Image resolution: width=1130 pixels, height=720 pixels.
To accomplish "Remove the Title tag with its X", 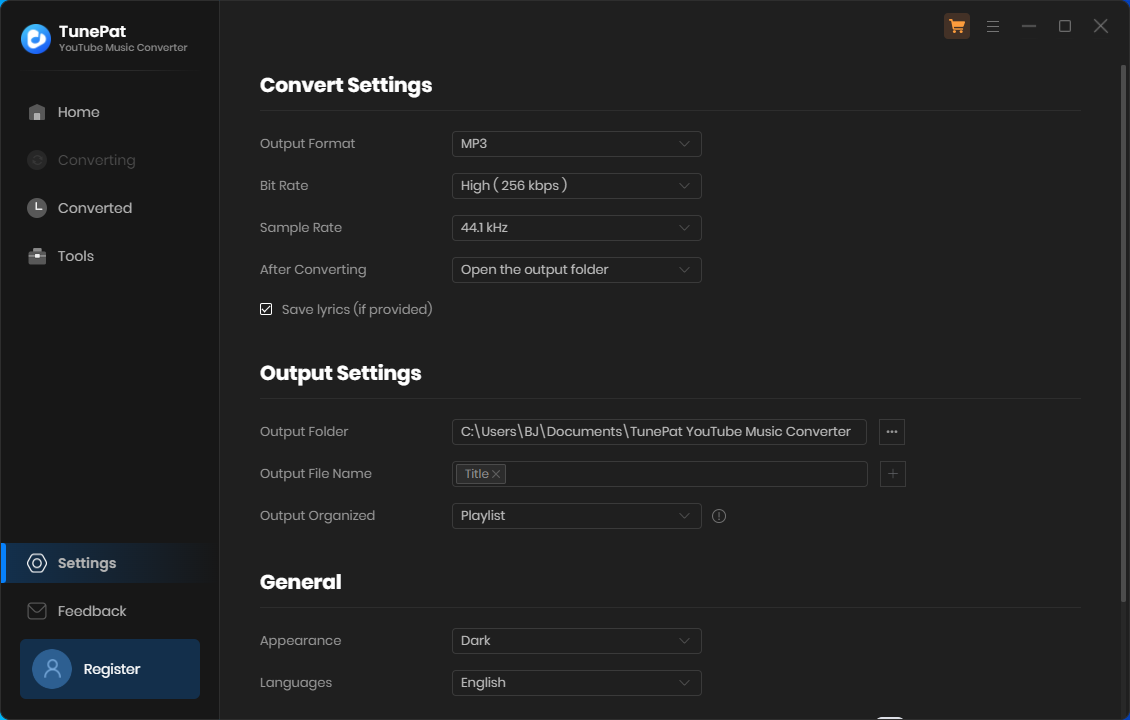I will (x=496, y=474).
